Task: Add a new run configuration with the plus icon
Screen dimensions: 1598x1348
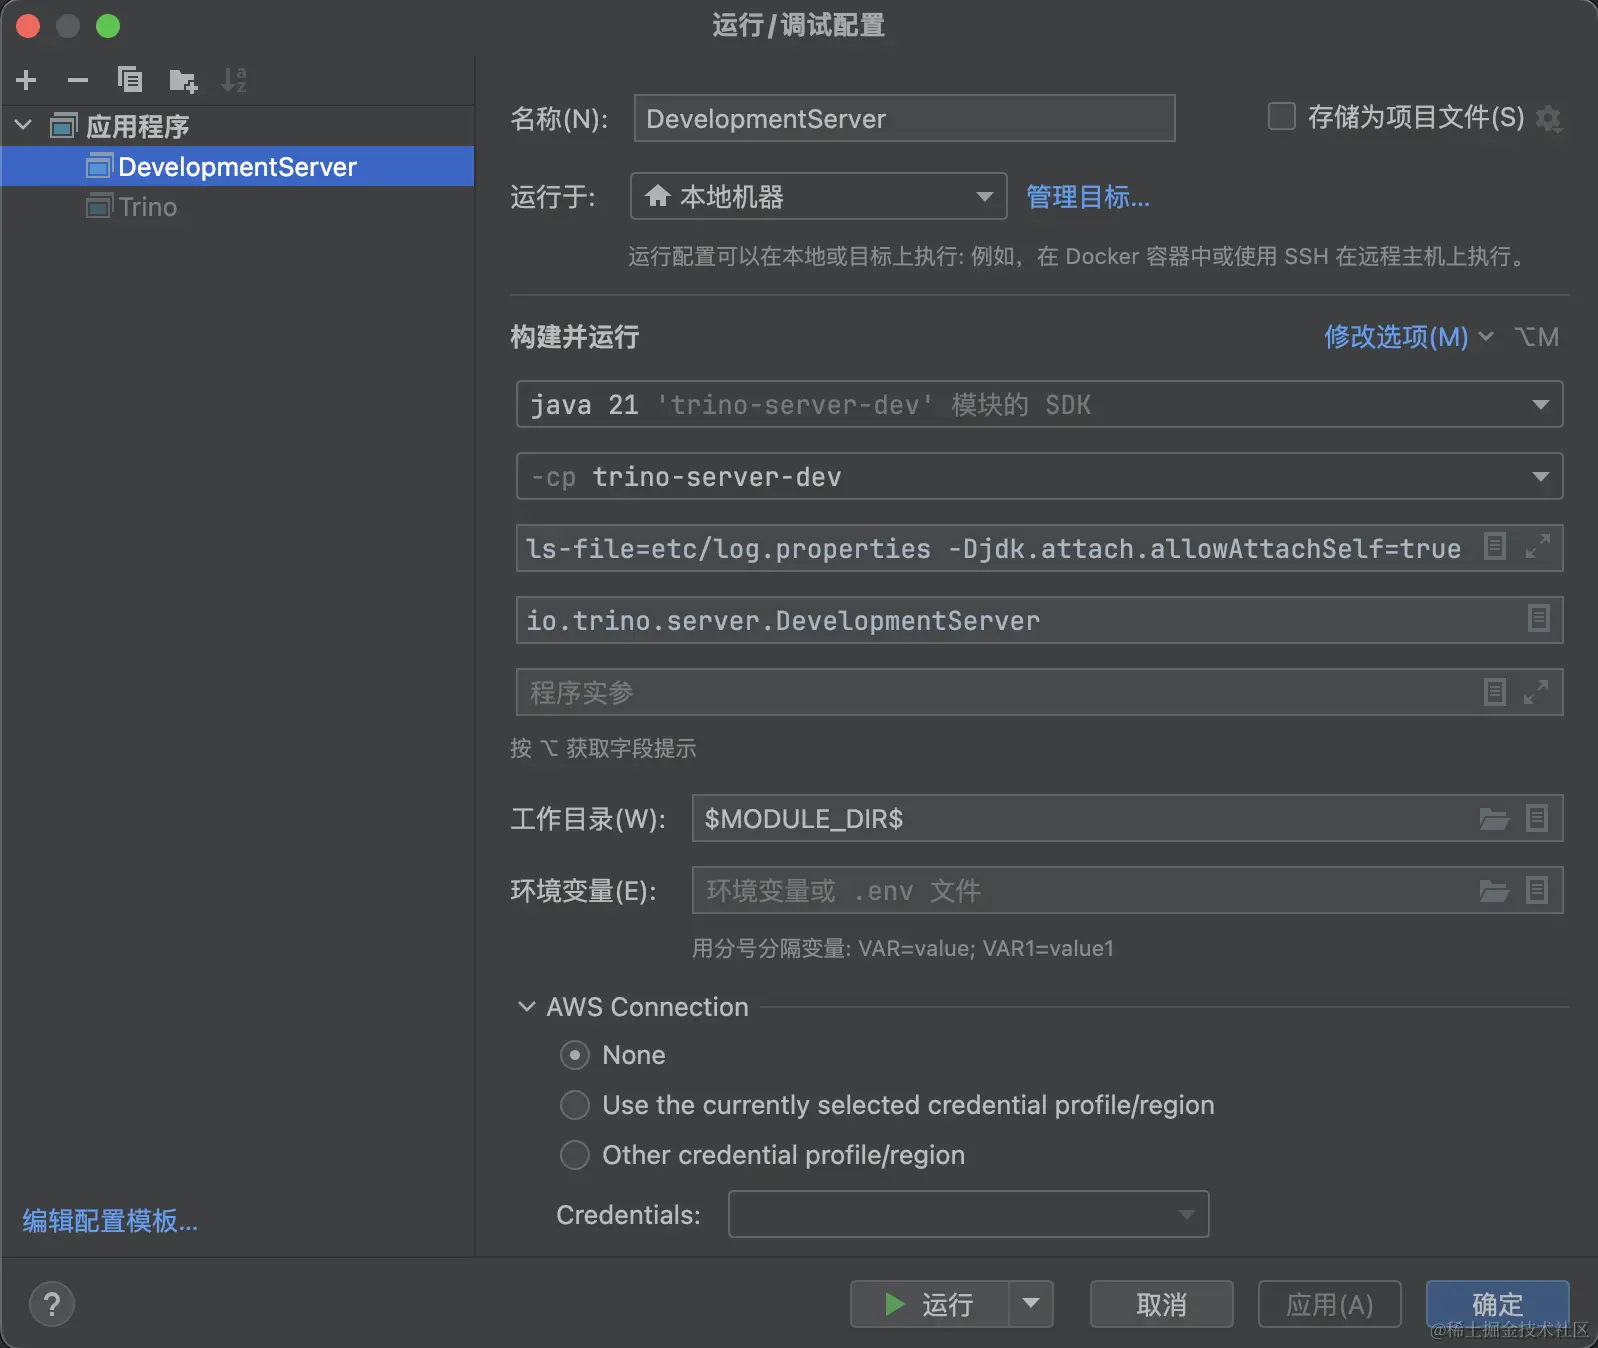Action: click(27, 80)
